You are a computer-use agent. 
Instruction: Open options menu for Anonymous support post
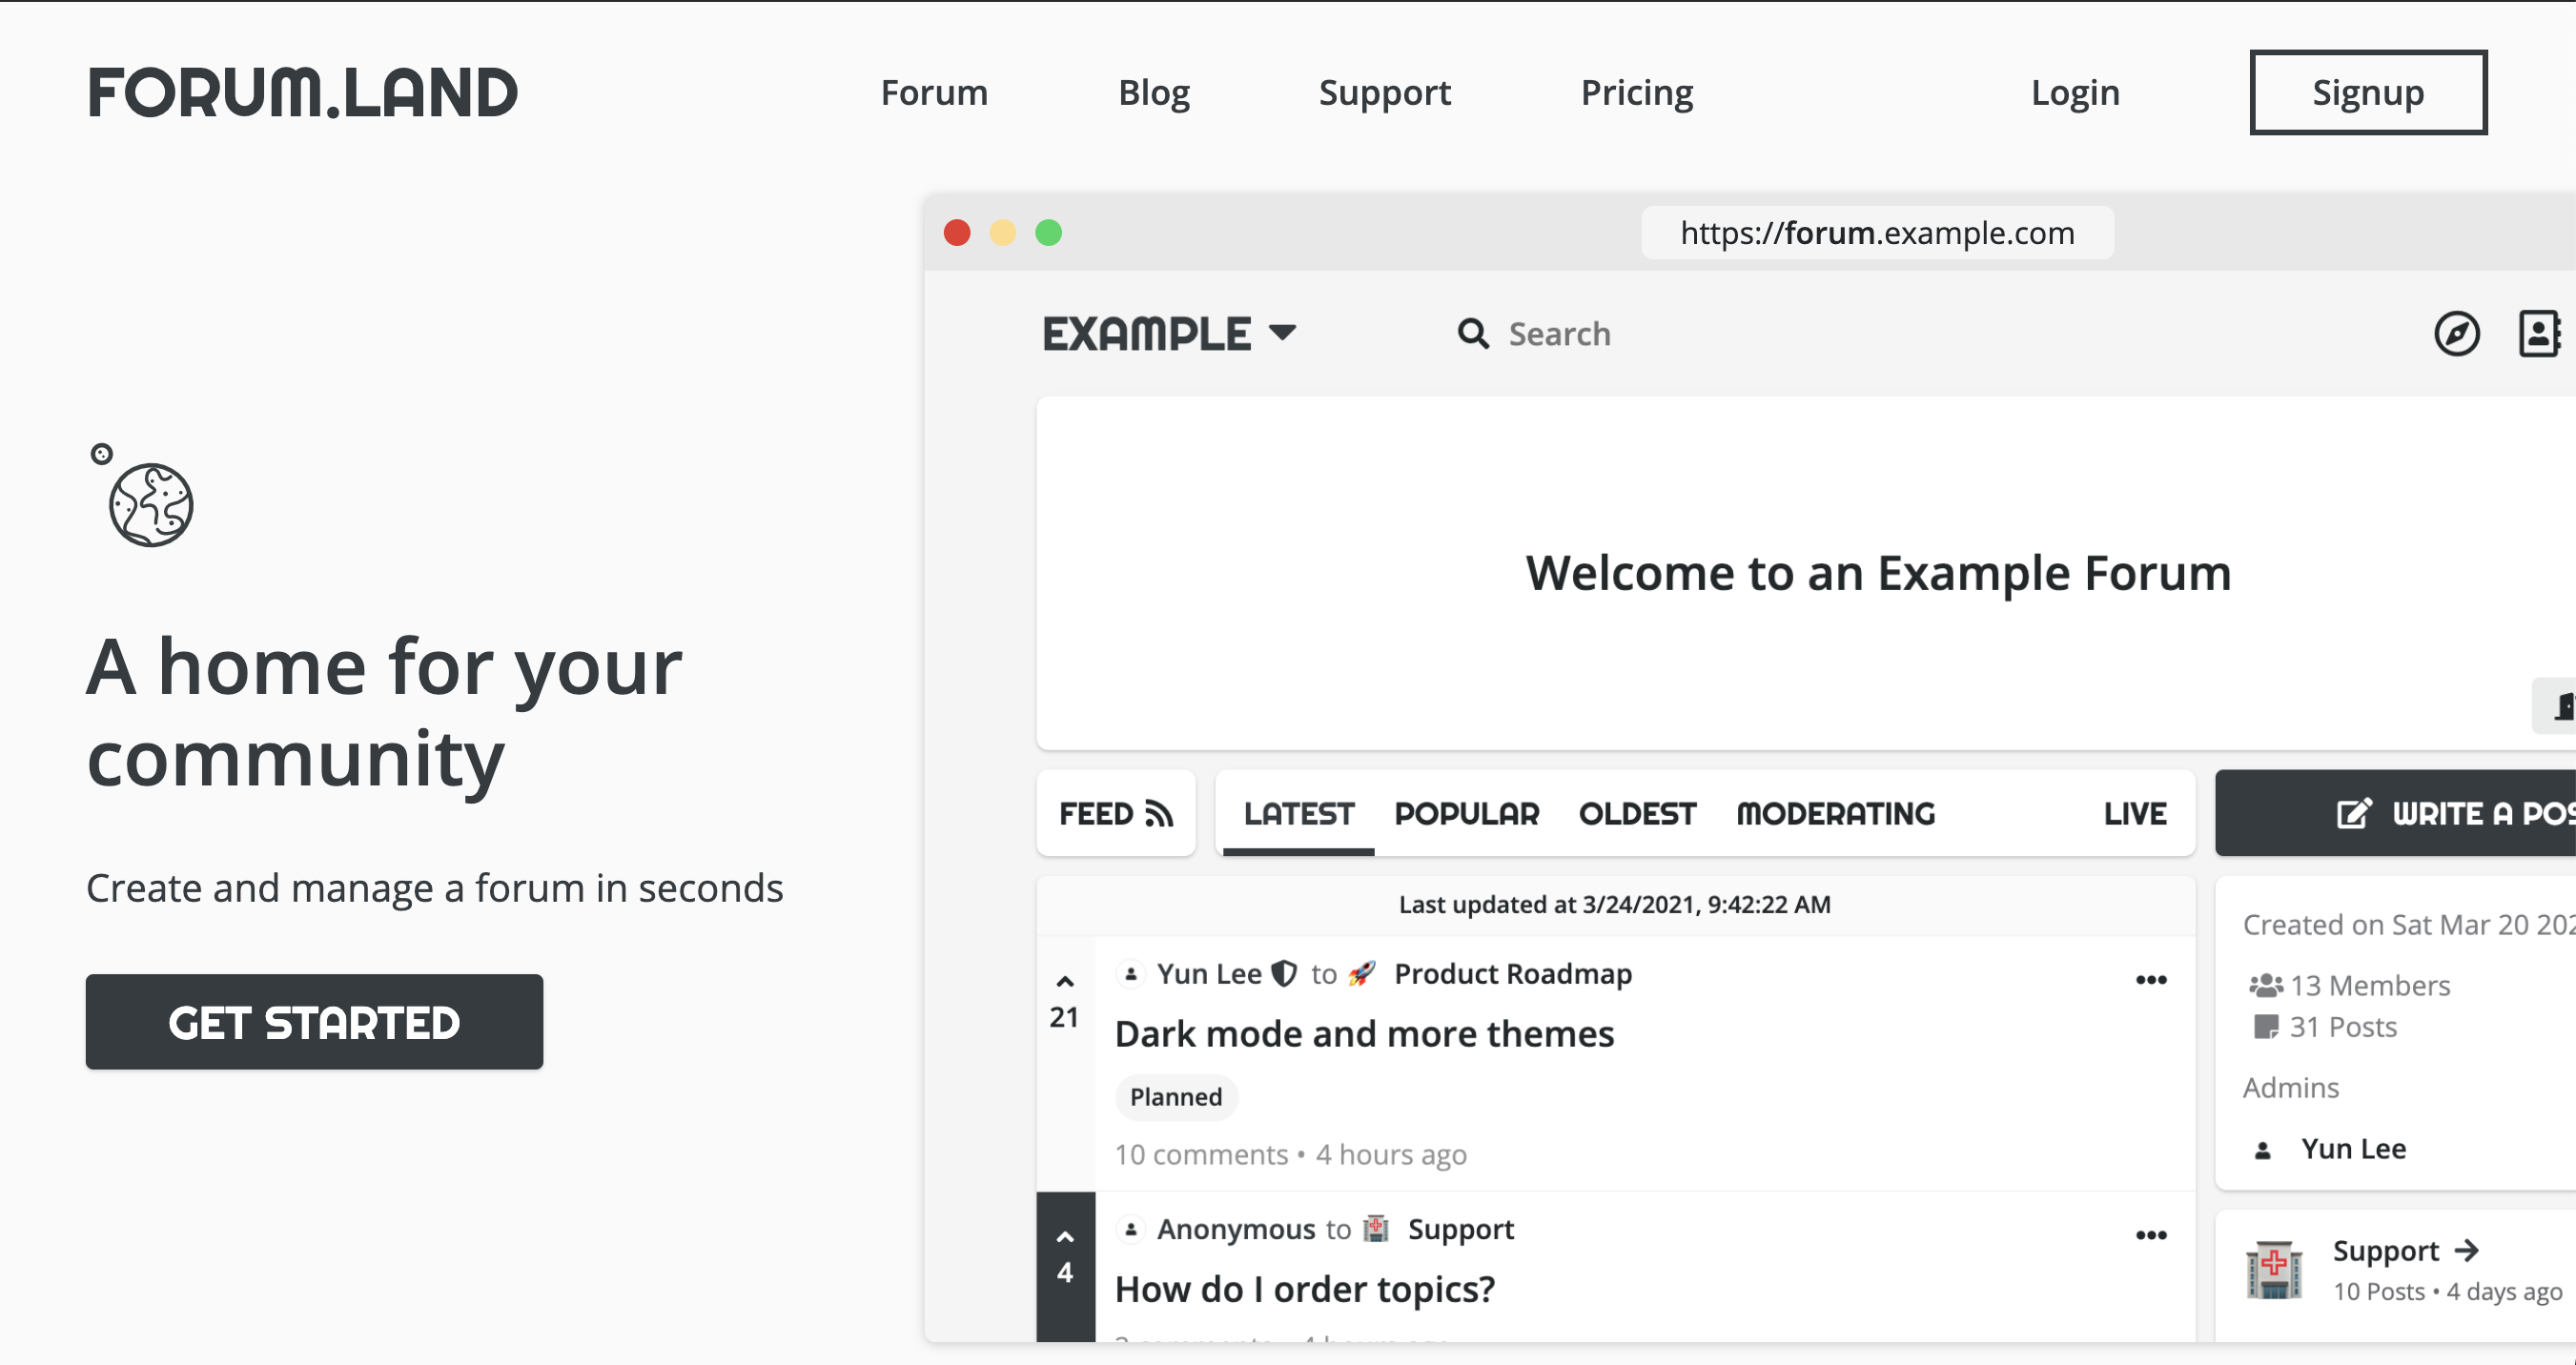[2151, 1236]
